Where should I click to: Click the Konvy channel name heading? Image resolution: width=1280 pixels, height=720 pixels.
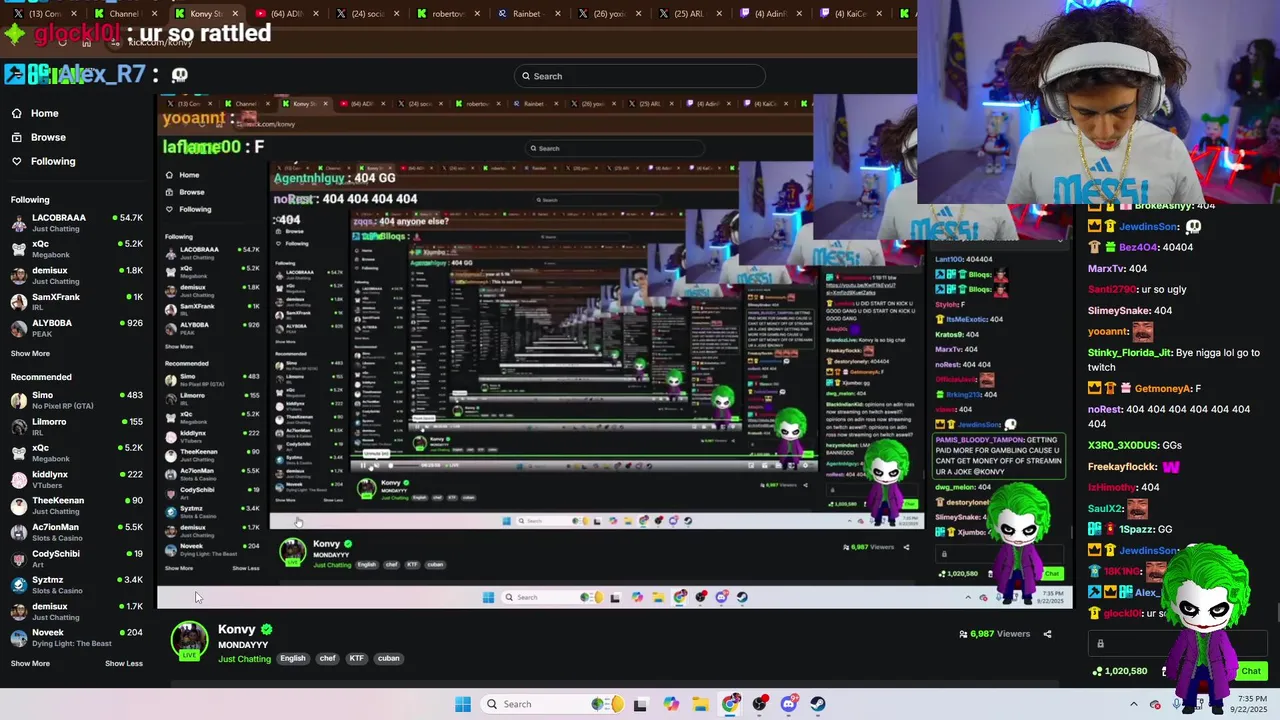(x=237, y=629)
